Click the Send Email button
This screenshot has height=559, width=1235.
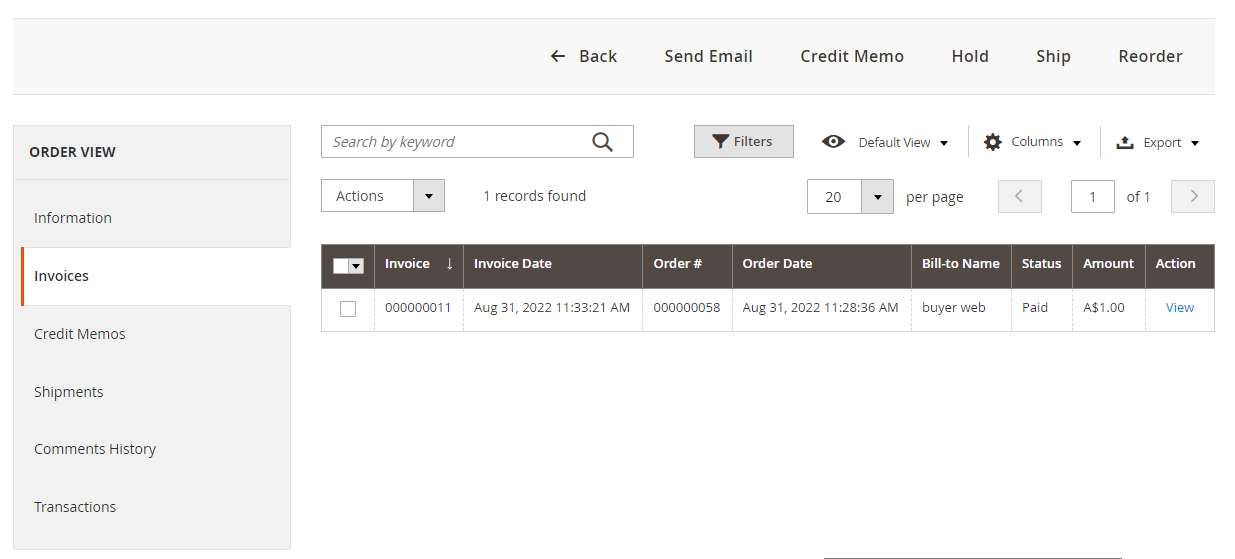[x=708, y=56]
